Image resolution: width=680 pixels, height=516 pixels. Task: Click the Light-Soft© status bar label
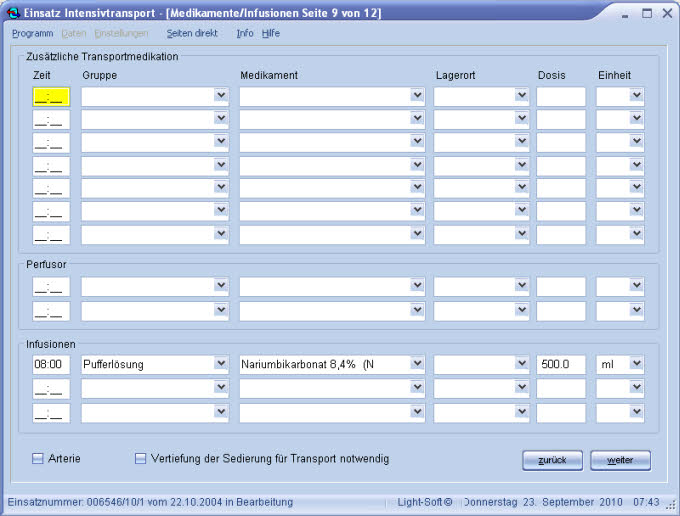[425, 502]
